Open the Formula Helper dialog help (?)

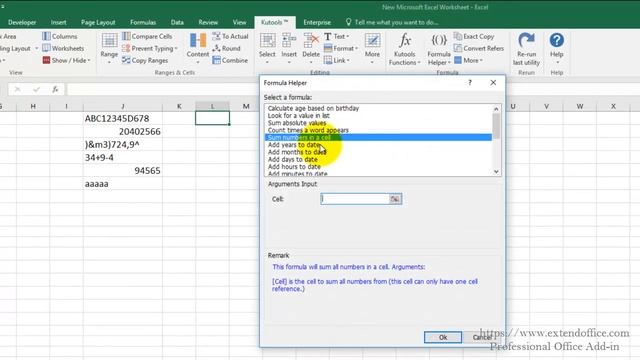coord(470,83)
